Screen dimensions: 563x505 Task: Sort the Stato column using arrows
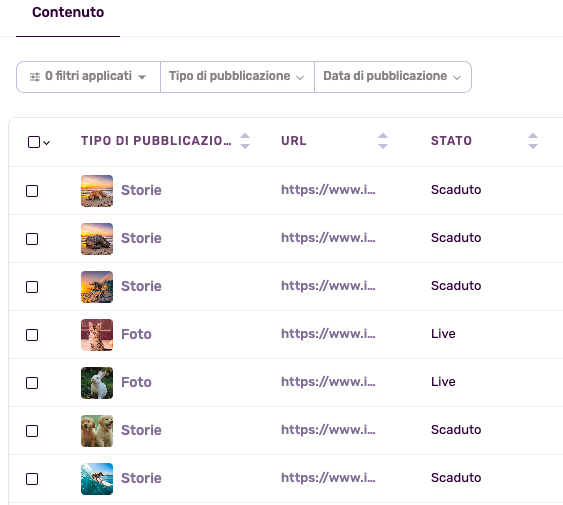(533, 141)
